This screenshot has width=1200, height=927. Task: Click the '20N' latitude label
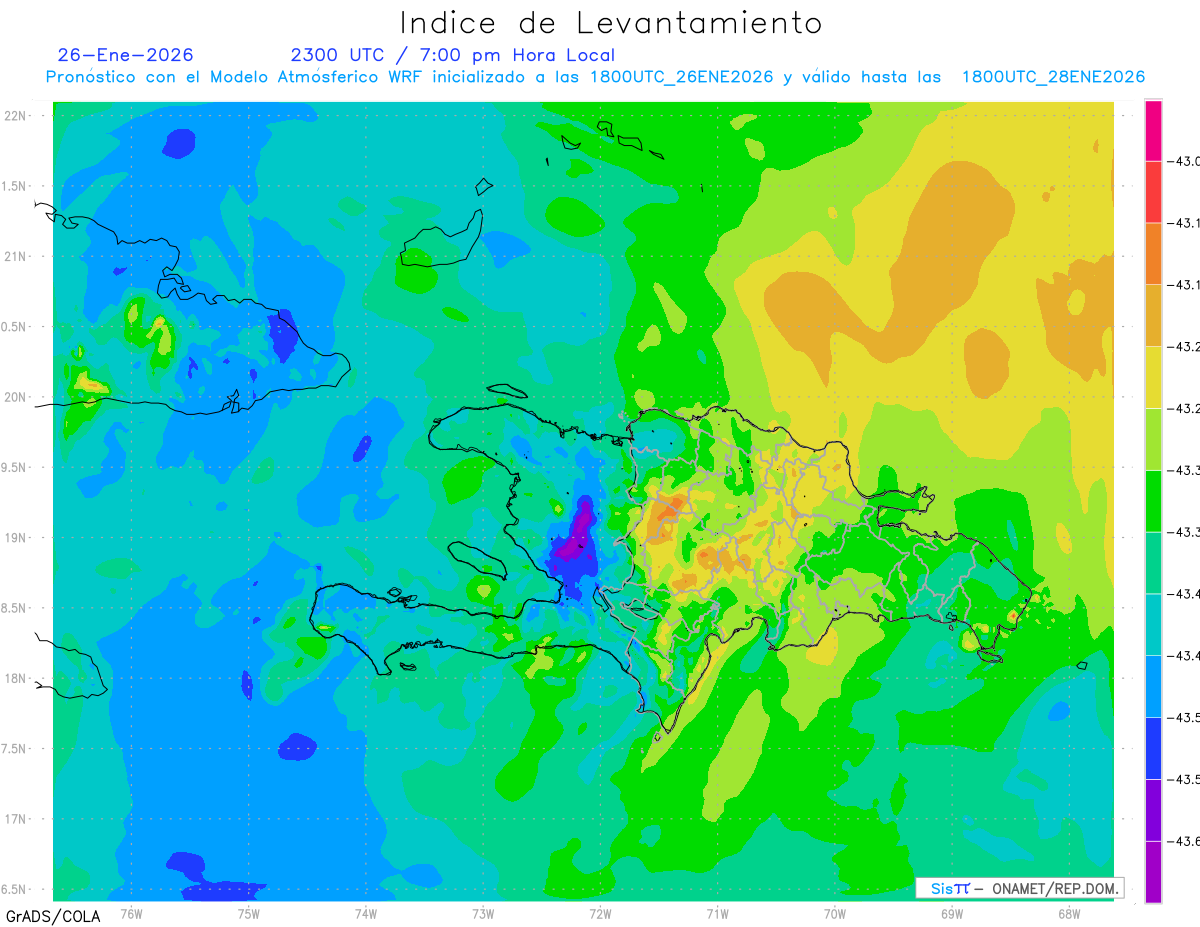coord(17,397)
